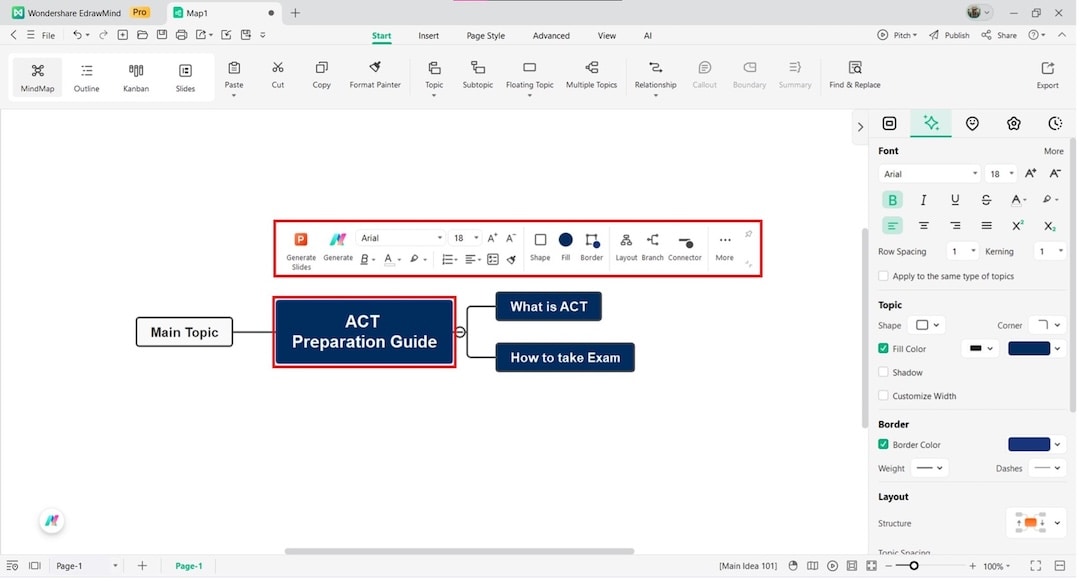
Task: Open the Arial font dropdown in floating toolbar
Action: tap(400, 238)
